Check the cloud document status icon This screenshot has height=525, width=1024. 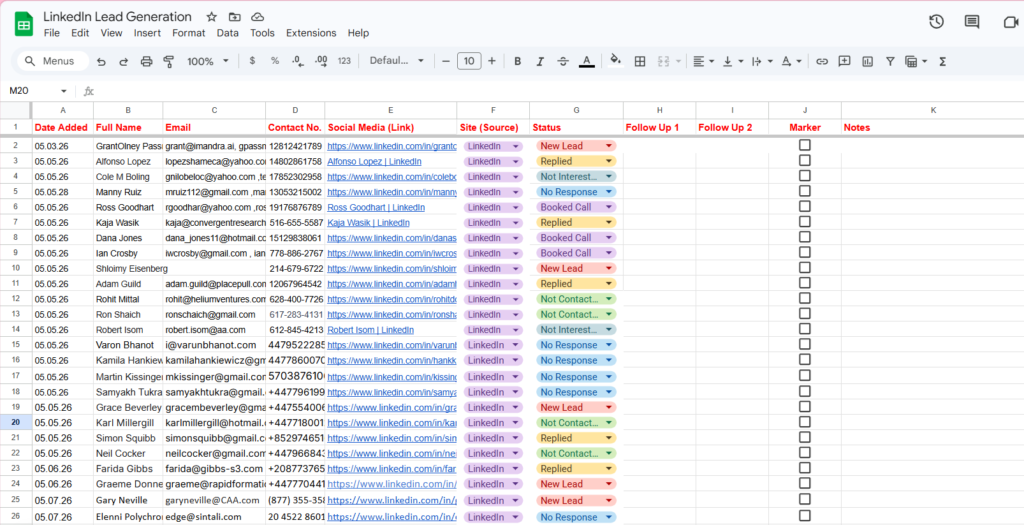(258, 17)
